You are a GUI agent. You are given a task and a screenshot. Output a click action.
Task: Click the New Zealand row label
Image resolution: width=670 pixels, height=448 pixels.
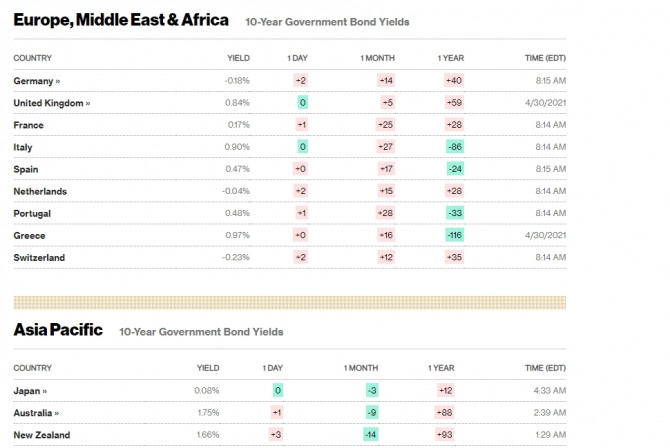point(40,434)
